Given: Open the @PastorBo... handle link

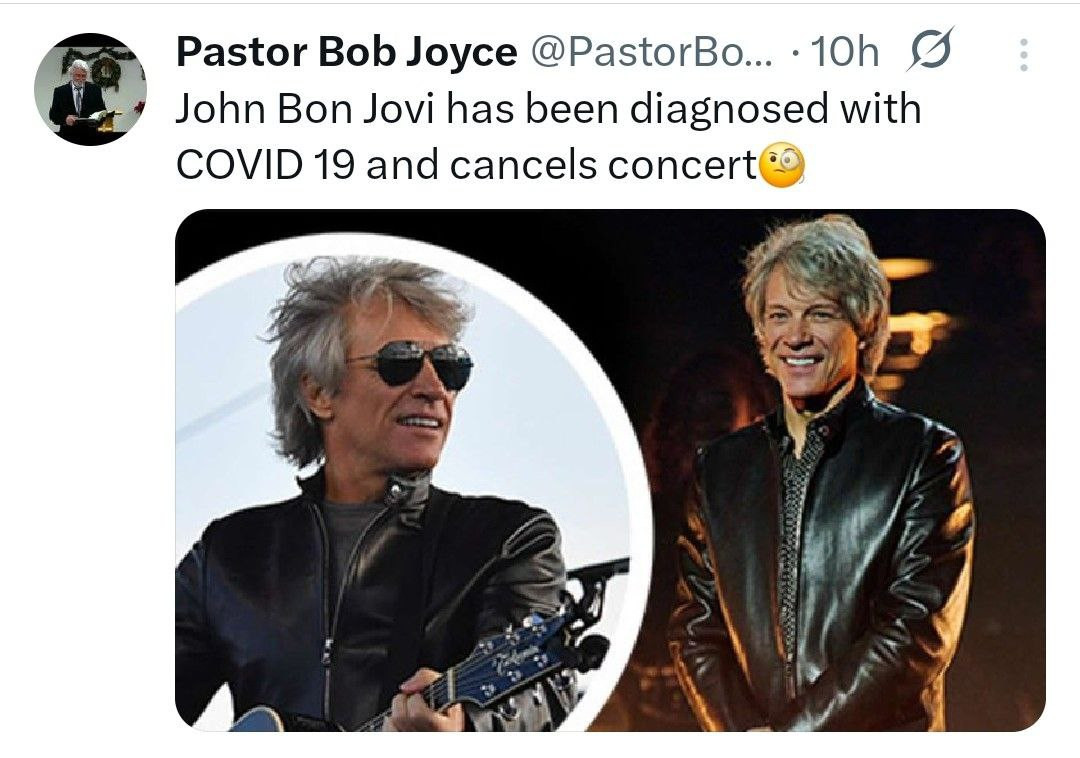Looking at the screenshot, I should pos(651,52).
